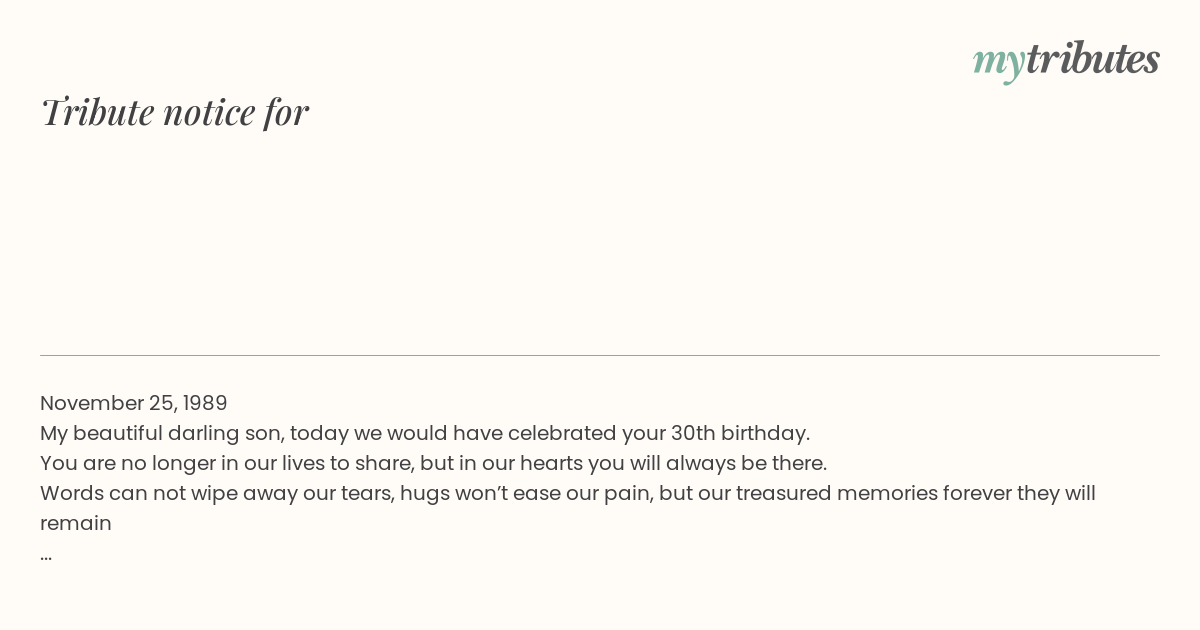The width and height of the screenshot is (1200, 630).
Task: Select the "Tribute notice for" heading
Action: click(x=175, y=112)
